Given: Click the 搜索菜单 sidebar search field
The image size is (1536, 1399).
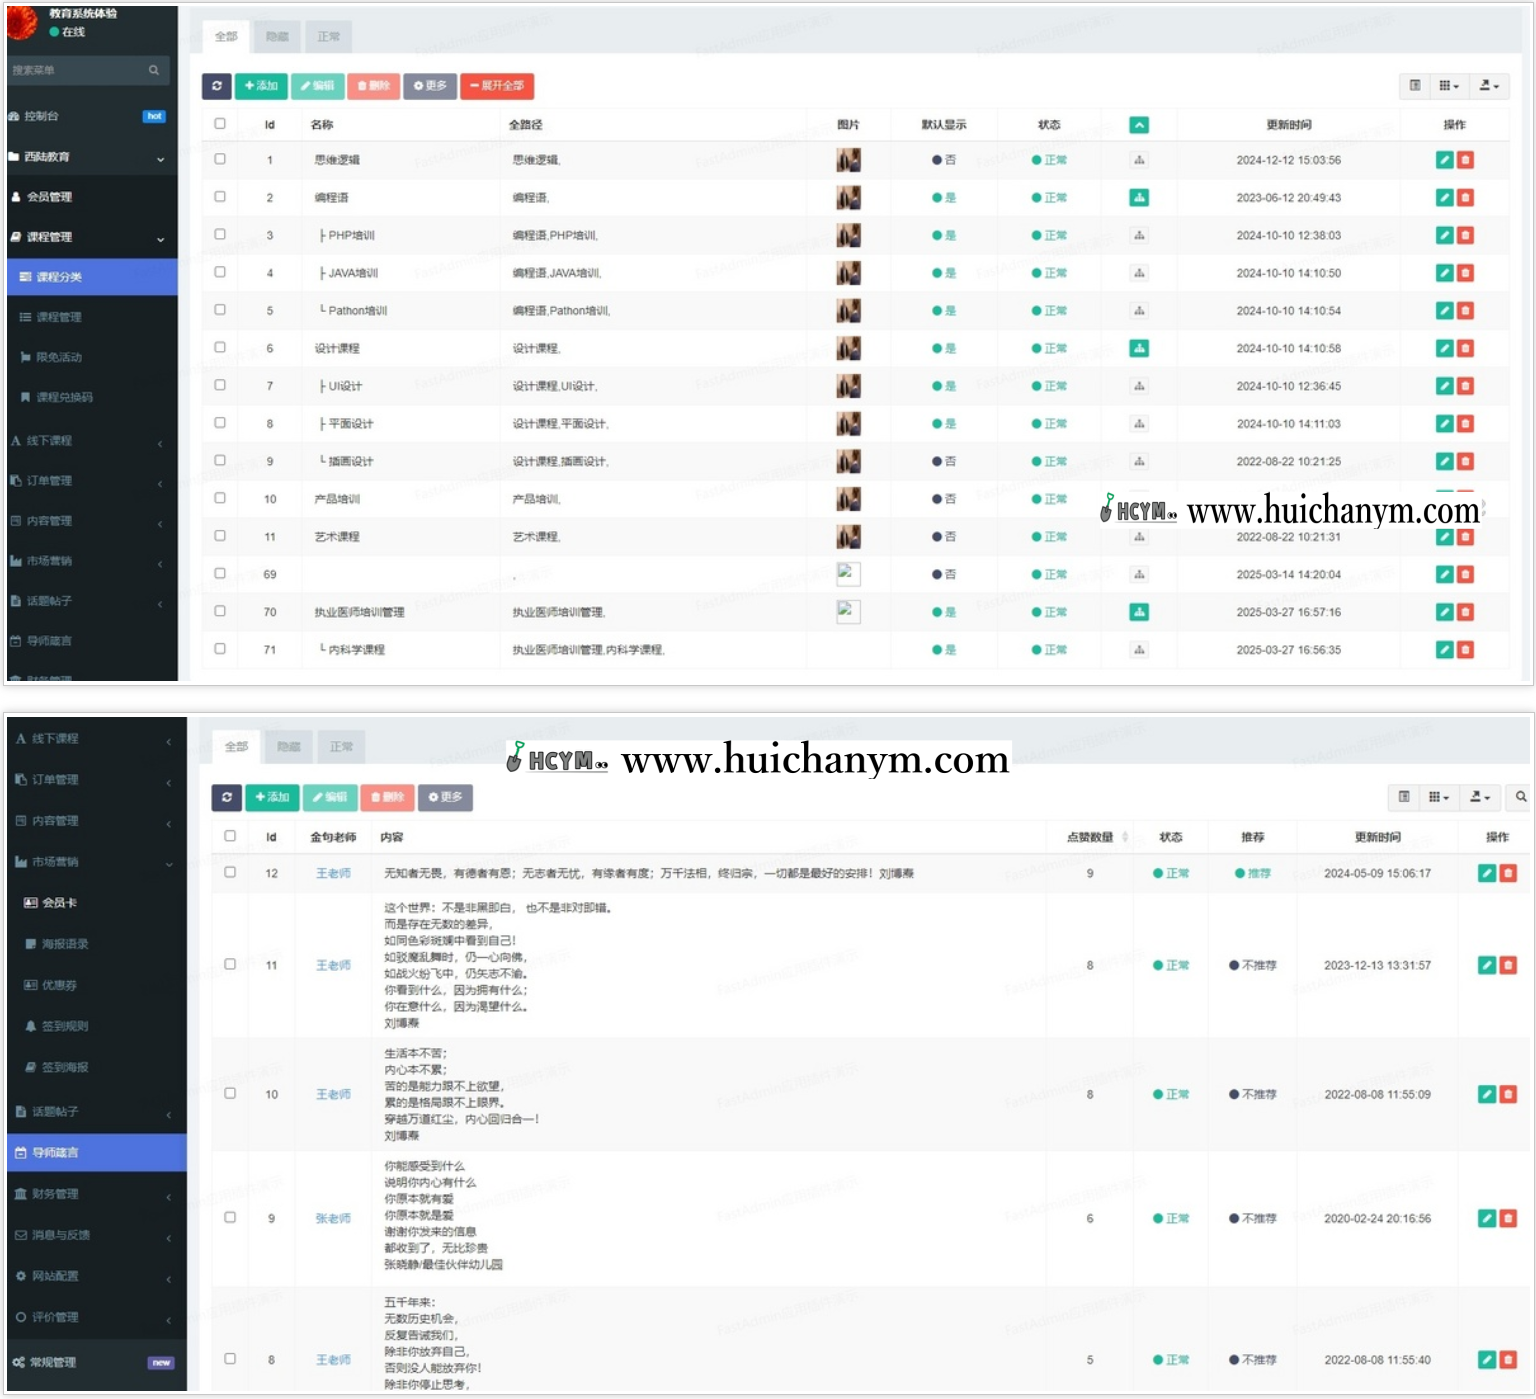Looking at the screenshot, I should [75, 70].
